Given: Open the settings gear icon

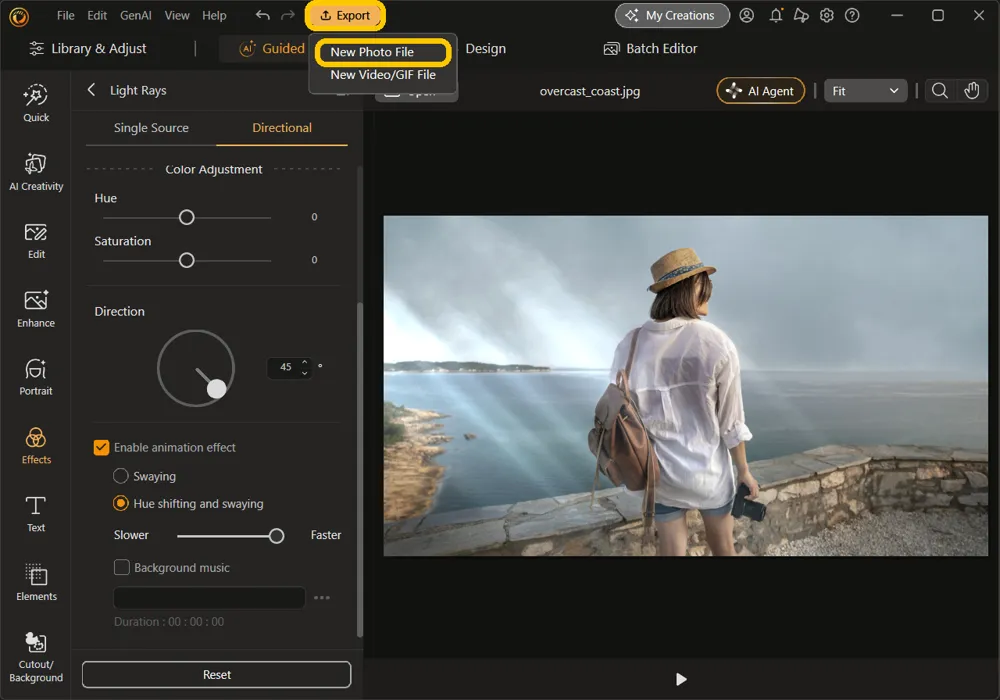Looking at the screenshot, I should pyautogui.click(x=827, y=15).
